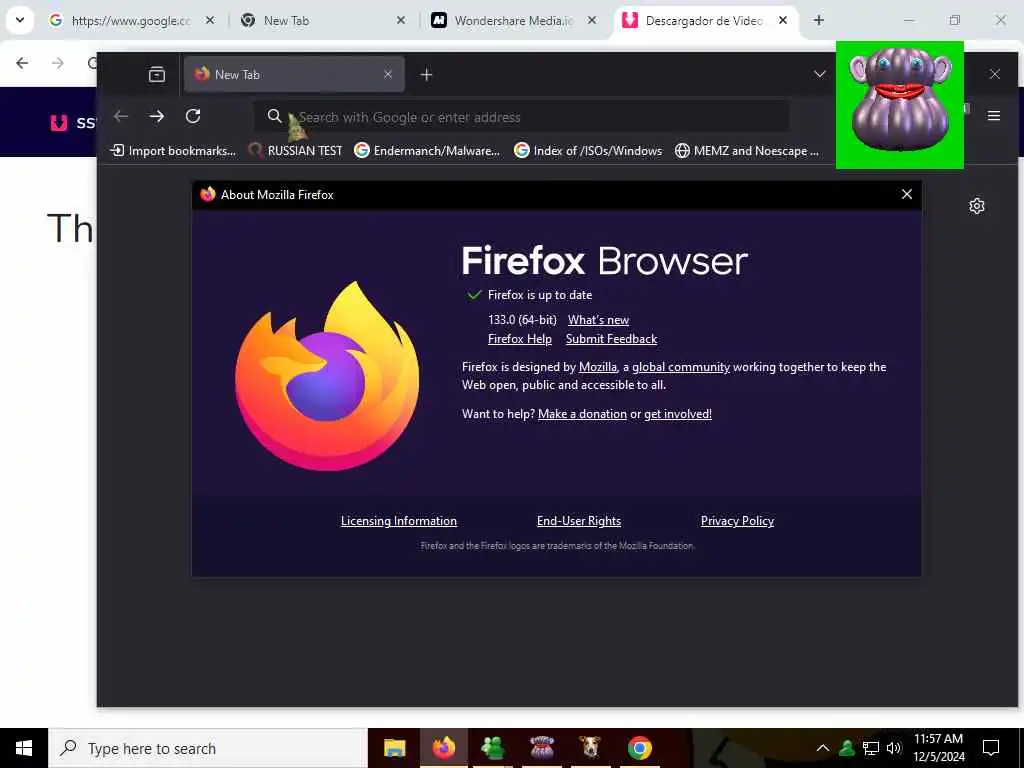This screenshot has width=1024, height=768.
Task: Open Endermanch/Malware bookmark
Action: coord(427,151)
